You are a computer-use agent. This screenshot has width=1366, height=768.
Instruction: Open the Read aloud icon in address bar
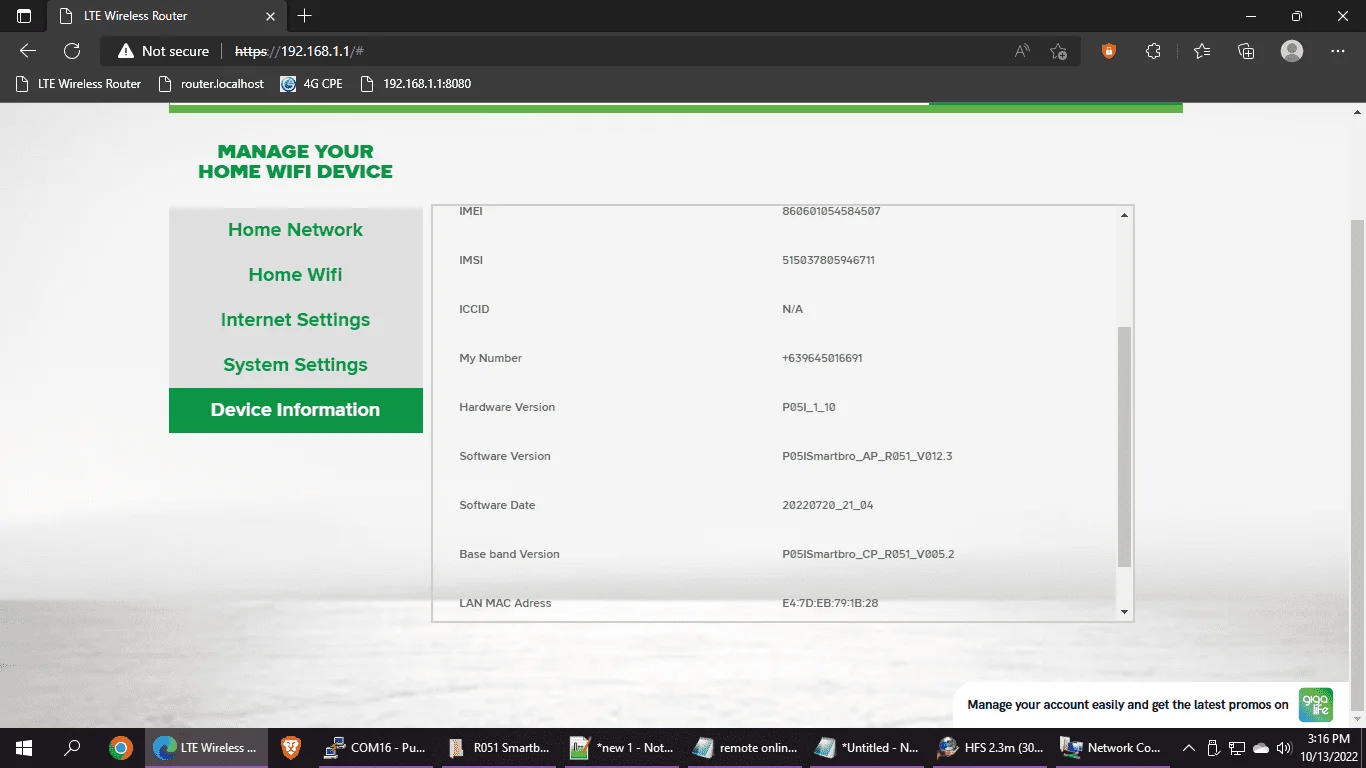[x=1022, y=51]
